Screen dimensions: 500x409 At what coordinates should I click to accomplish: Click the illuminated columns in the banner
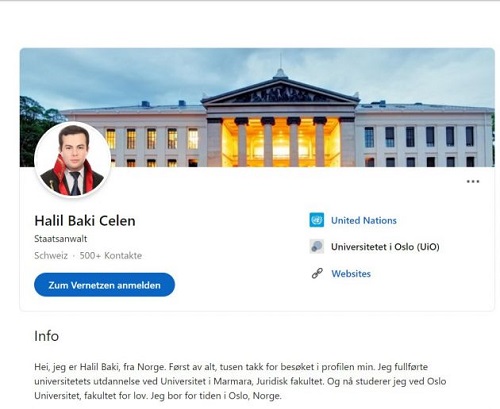click(281, 143)
